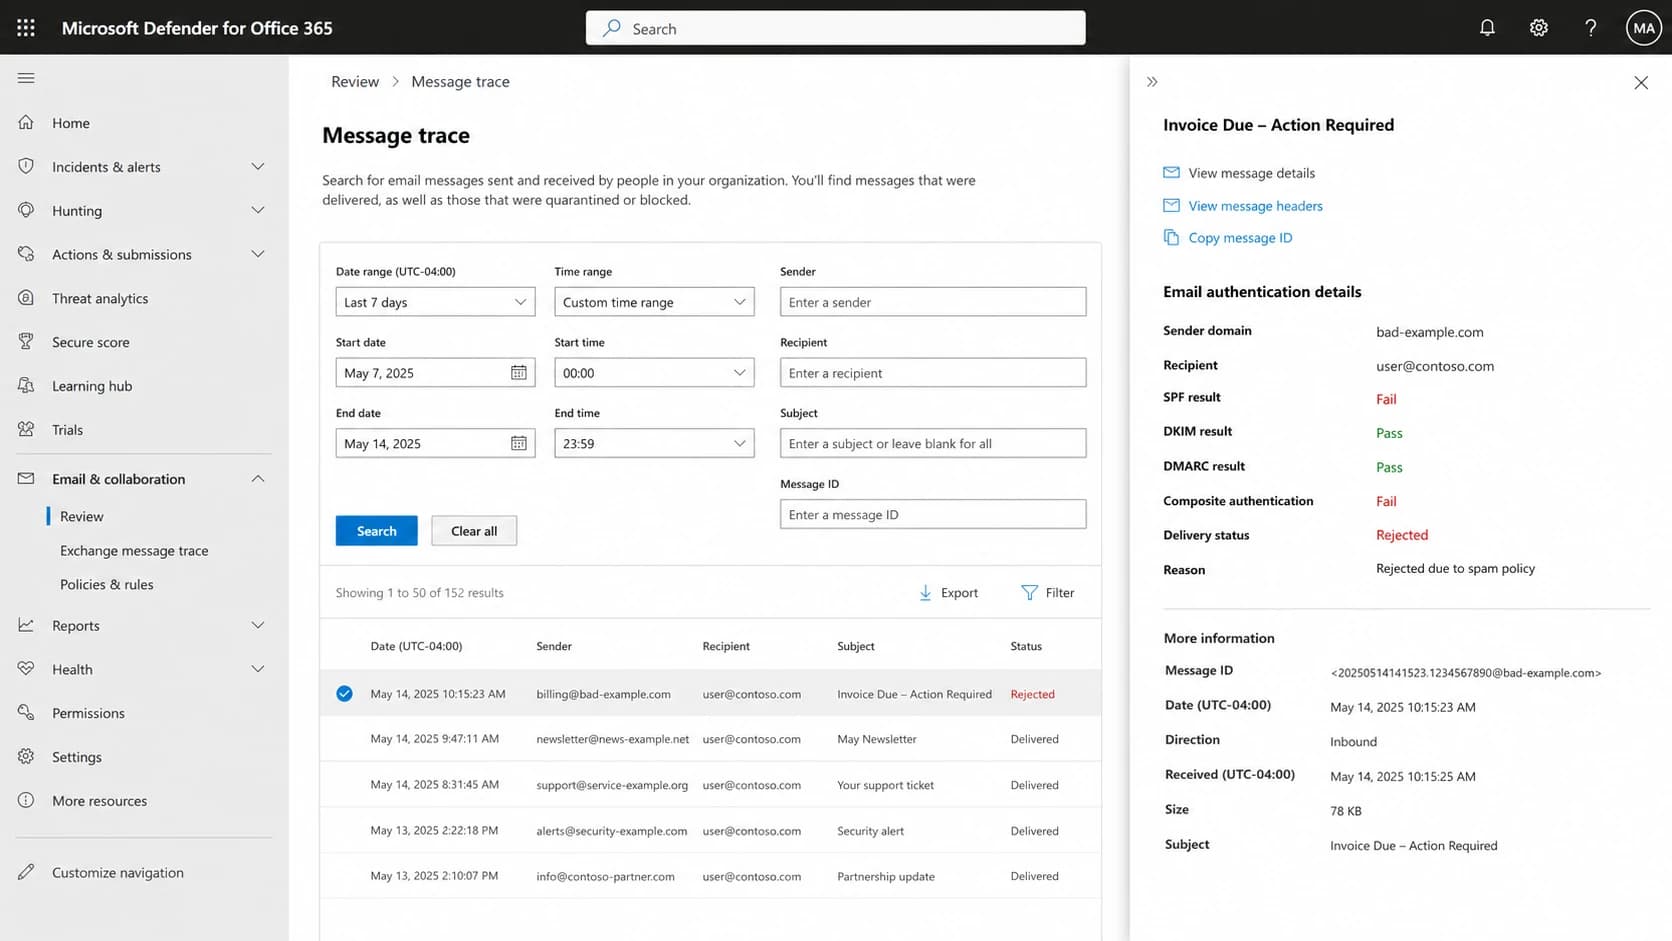Viewport: 1672px width, 941px height.
Task: Open the Custom time range dropdown
Action: click(654, 302)
